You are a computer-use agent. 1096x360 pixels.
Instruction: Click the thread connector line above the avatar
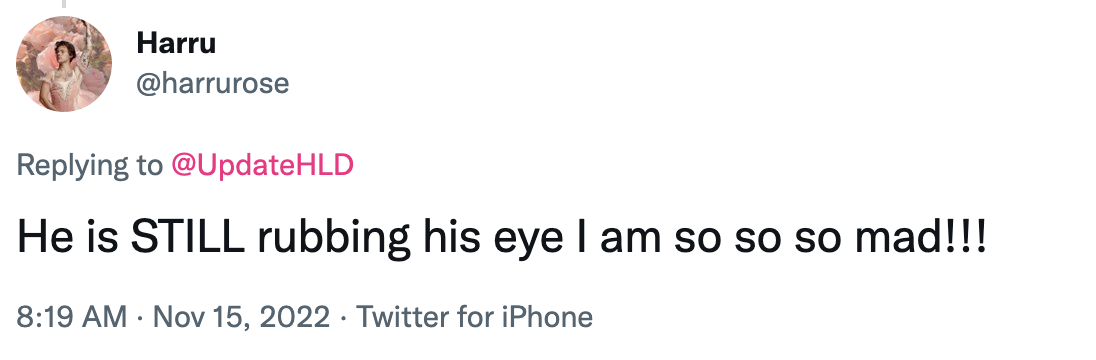pos(64,4)
